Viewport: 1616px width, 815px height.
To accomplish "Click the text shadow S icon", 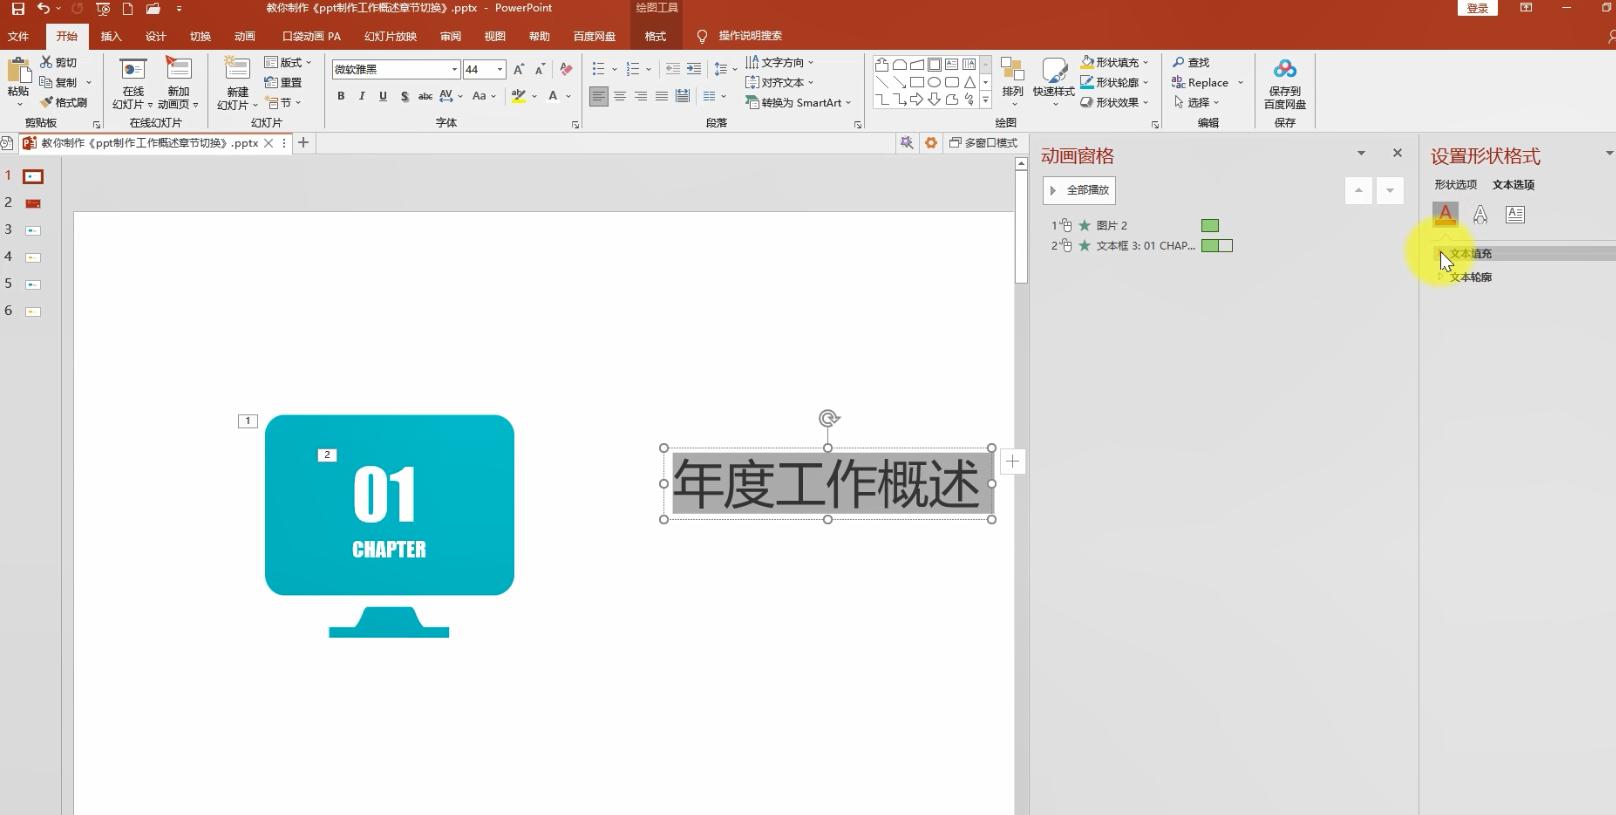I will pyautogui.click(x=404, y=97).
